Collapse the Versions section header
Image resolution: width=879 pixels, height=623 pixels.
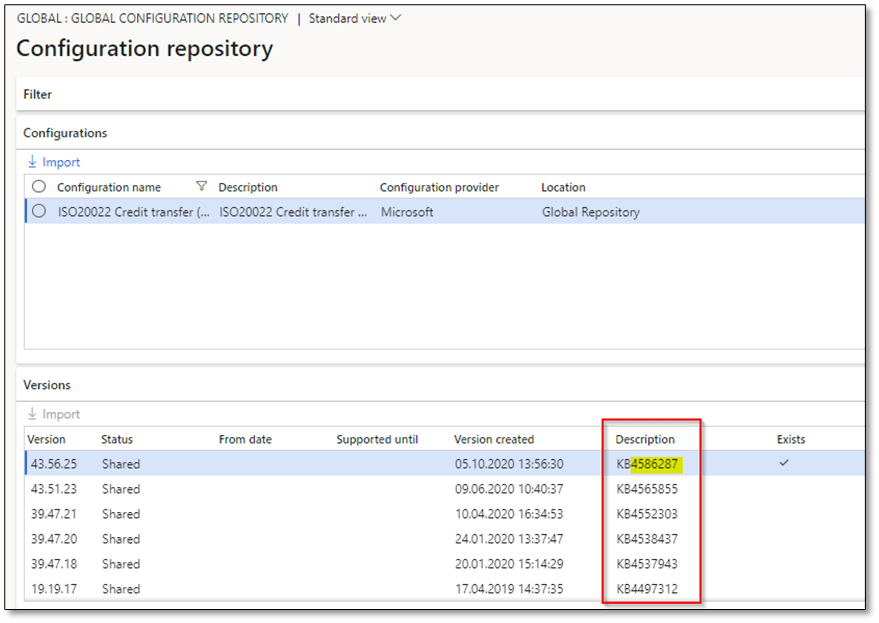pos(47,385)
